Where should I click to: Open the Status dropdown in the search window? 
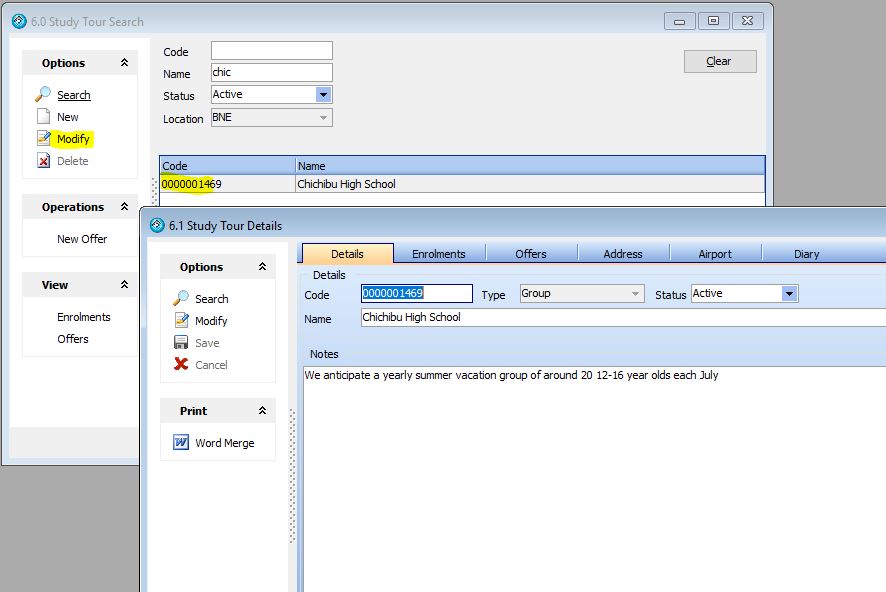pyautogui.click(x=323, y=95)
